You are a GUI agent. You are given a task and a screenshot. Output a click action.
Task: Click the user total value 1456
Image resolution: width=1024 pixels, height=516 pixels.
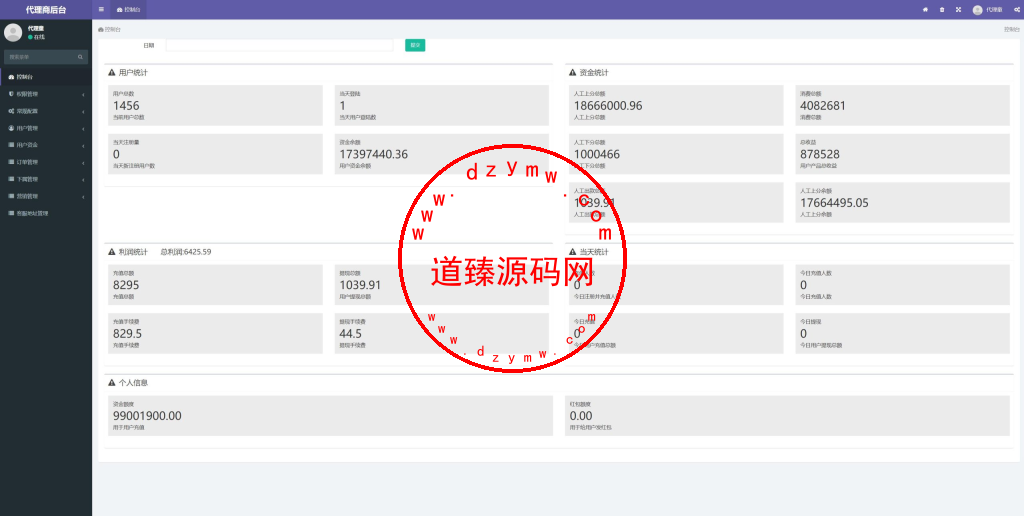coord(126,106)
